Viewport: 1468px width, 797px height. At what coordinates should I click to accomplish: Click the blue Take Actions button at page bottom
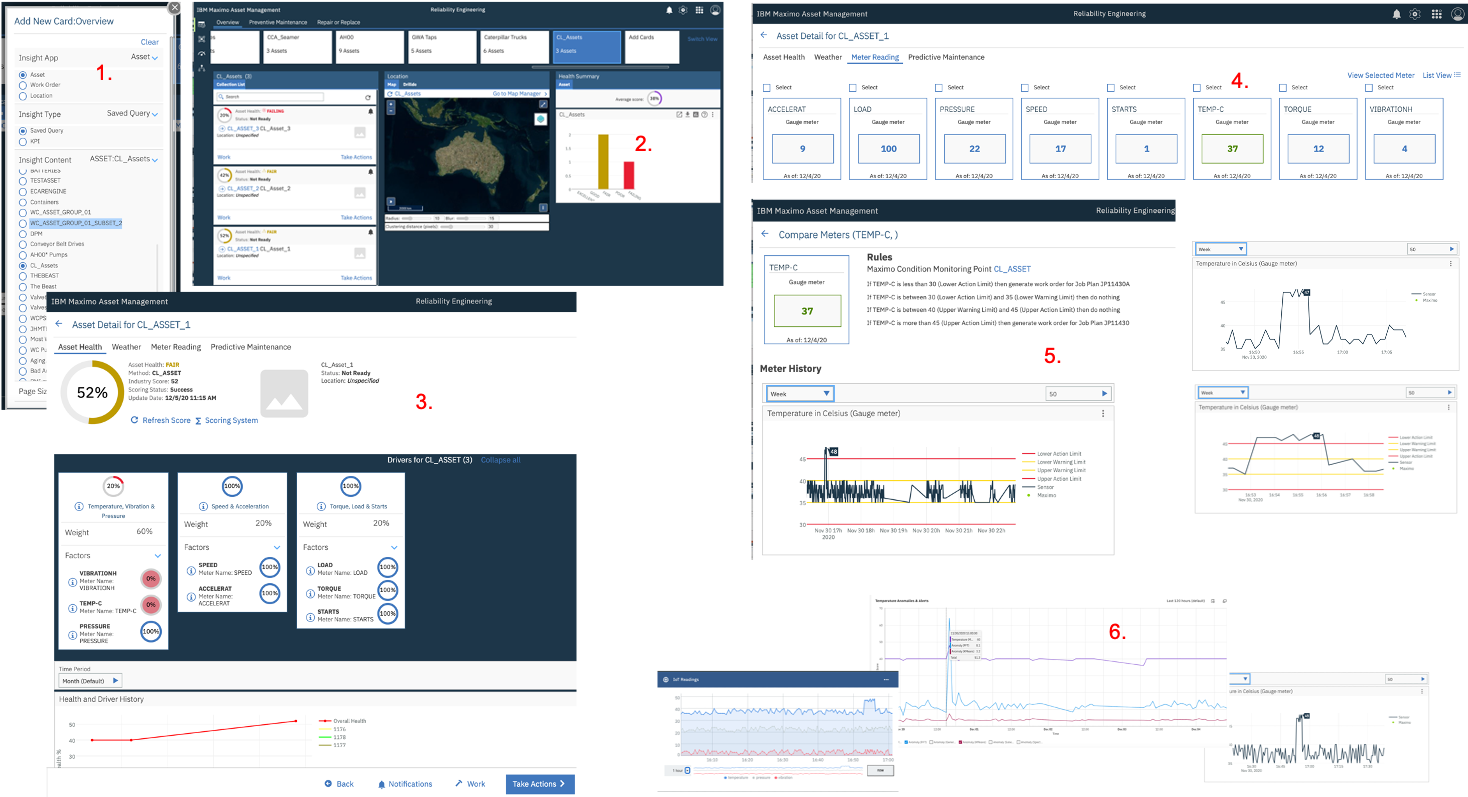540,784
